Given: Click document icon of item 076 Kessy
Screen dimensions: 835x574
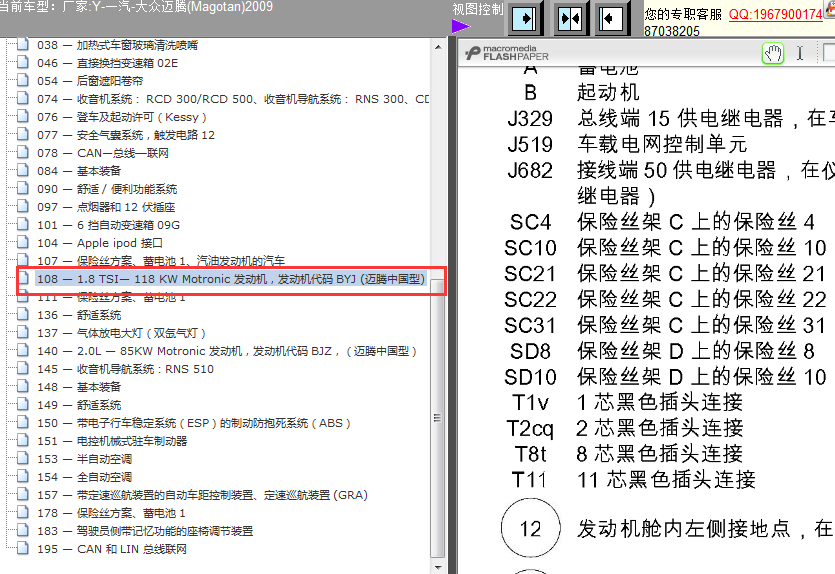Looking at the screenshot, I should pos(22,116).
